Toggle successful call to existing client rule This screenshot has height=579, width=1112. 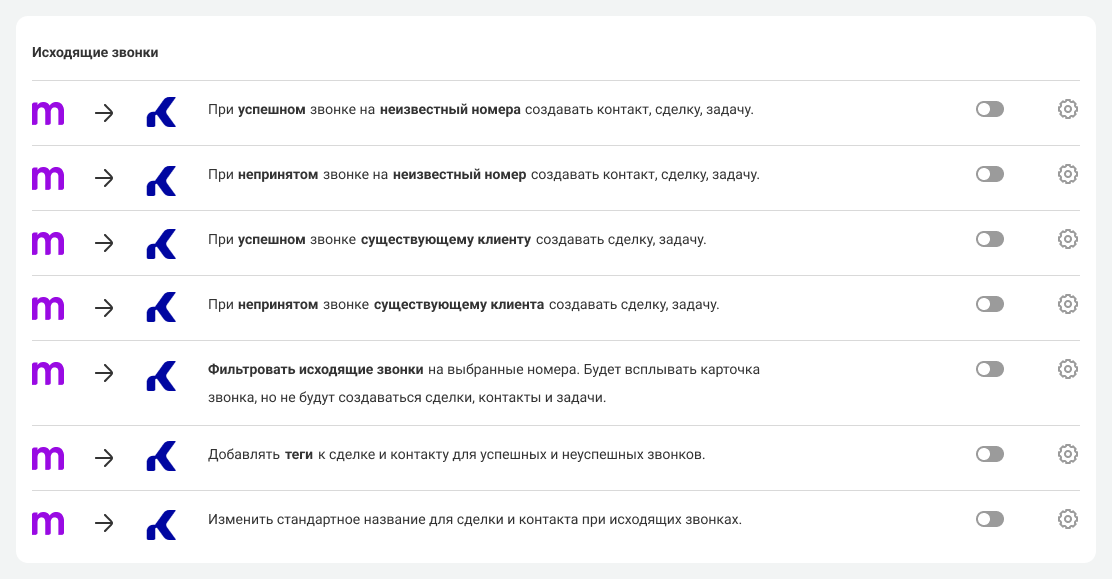989,239
